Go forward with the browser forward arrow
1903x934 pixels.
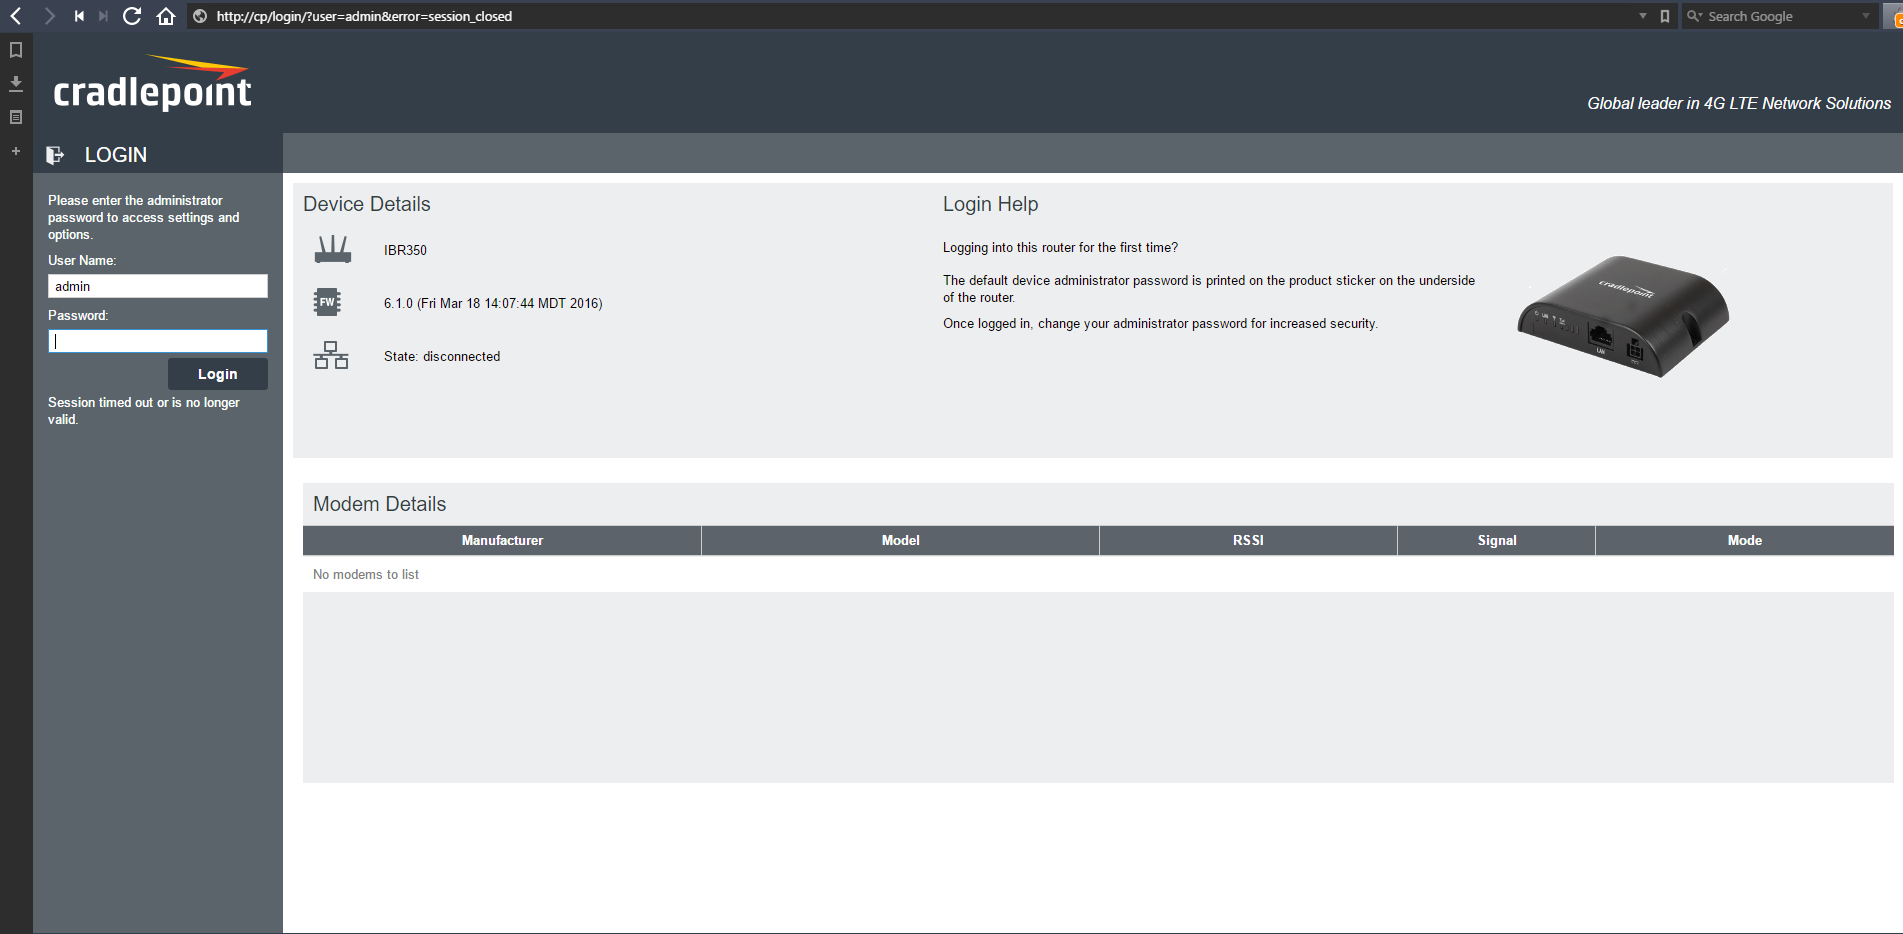coord(49,16)
